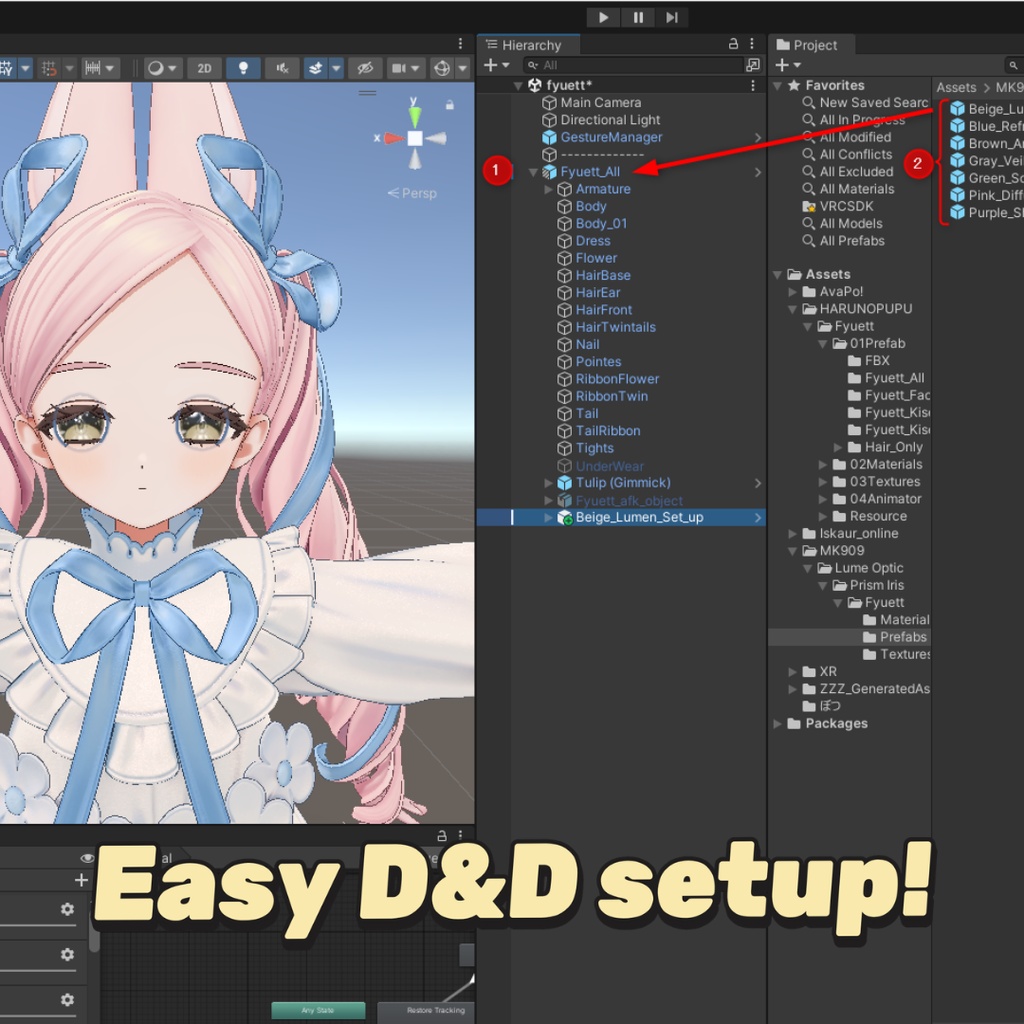Select the disabled UnderWear object

pos(609,466)
